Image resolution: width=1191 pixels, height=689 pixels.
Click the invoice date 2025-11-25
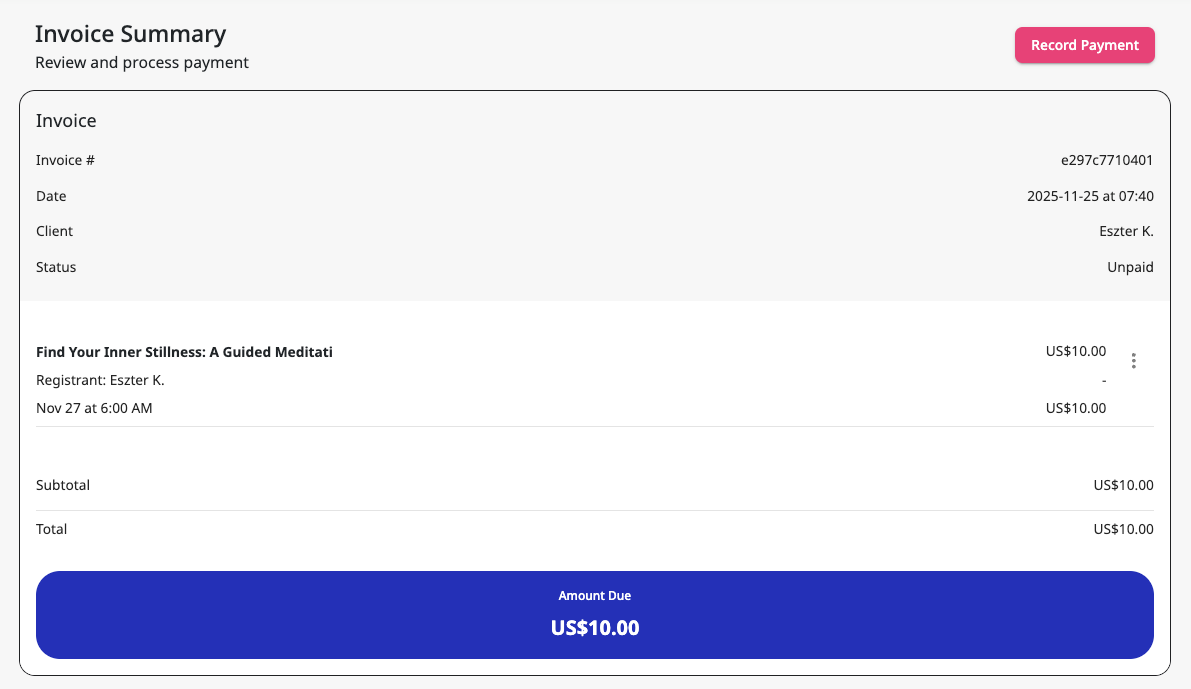click(x=1090, y=196)
